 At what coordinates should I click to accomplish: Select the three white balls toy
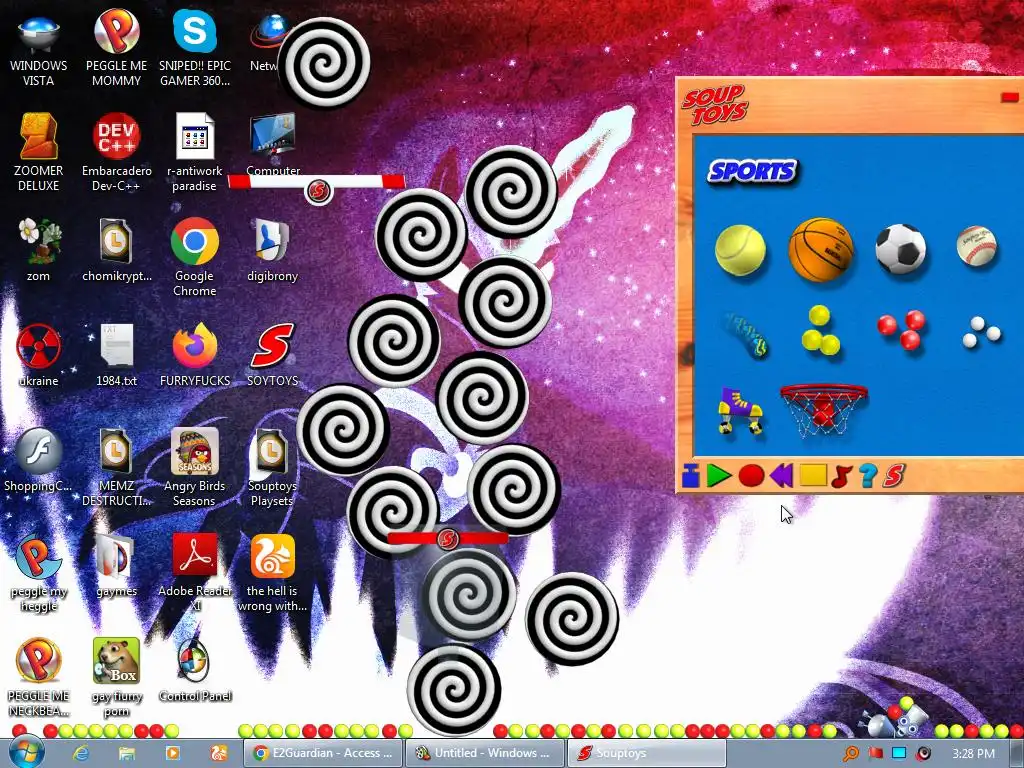click(x=982, y=332)
